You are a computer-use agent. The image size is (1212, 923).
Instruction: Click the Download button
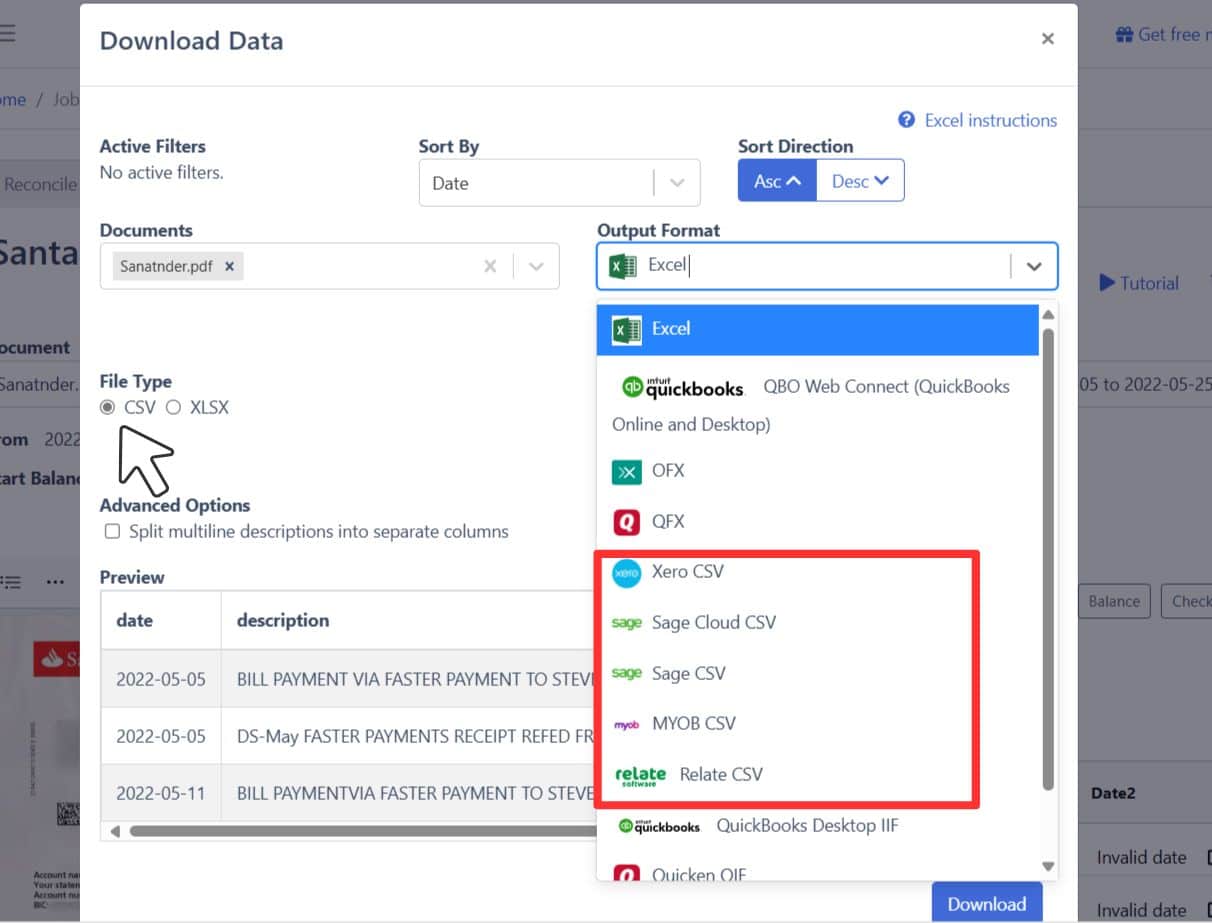tap(987, 903)
